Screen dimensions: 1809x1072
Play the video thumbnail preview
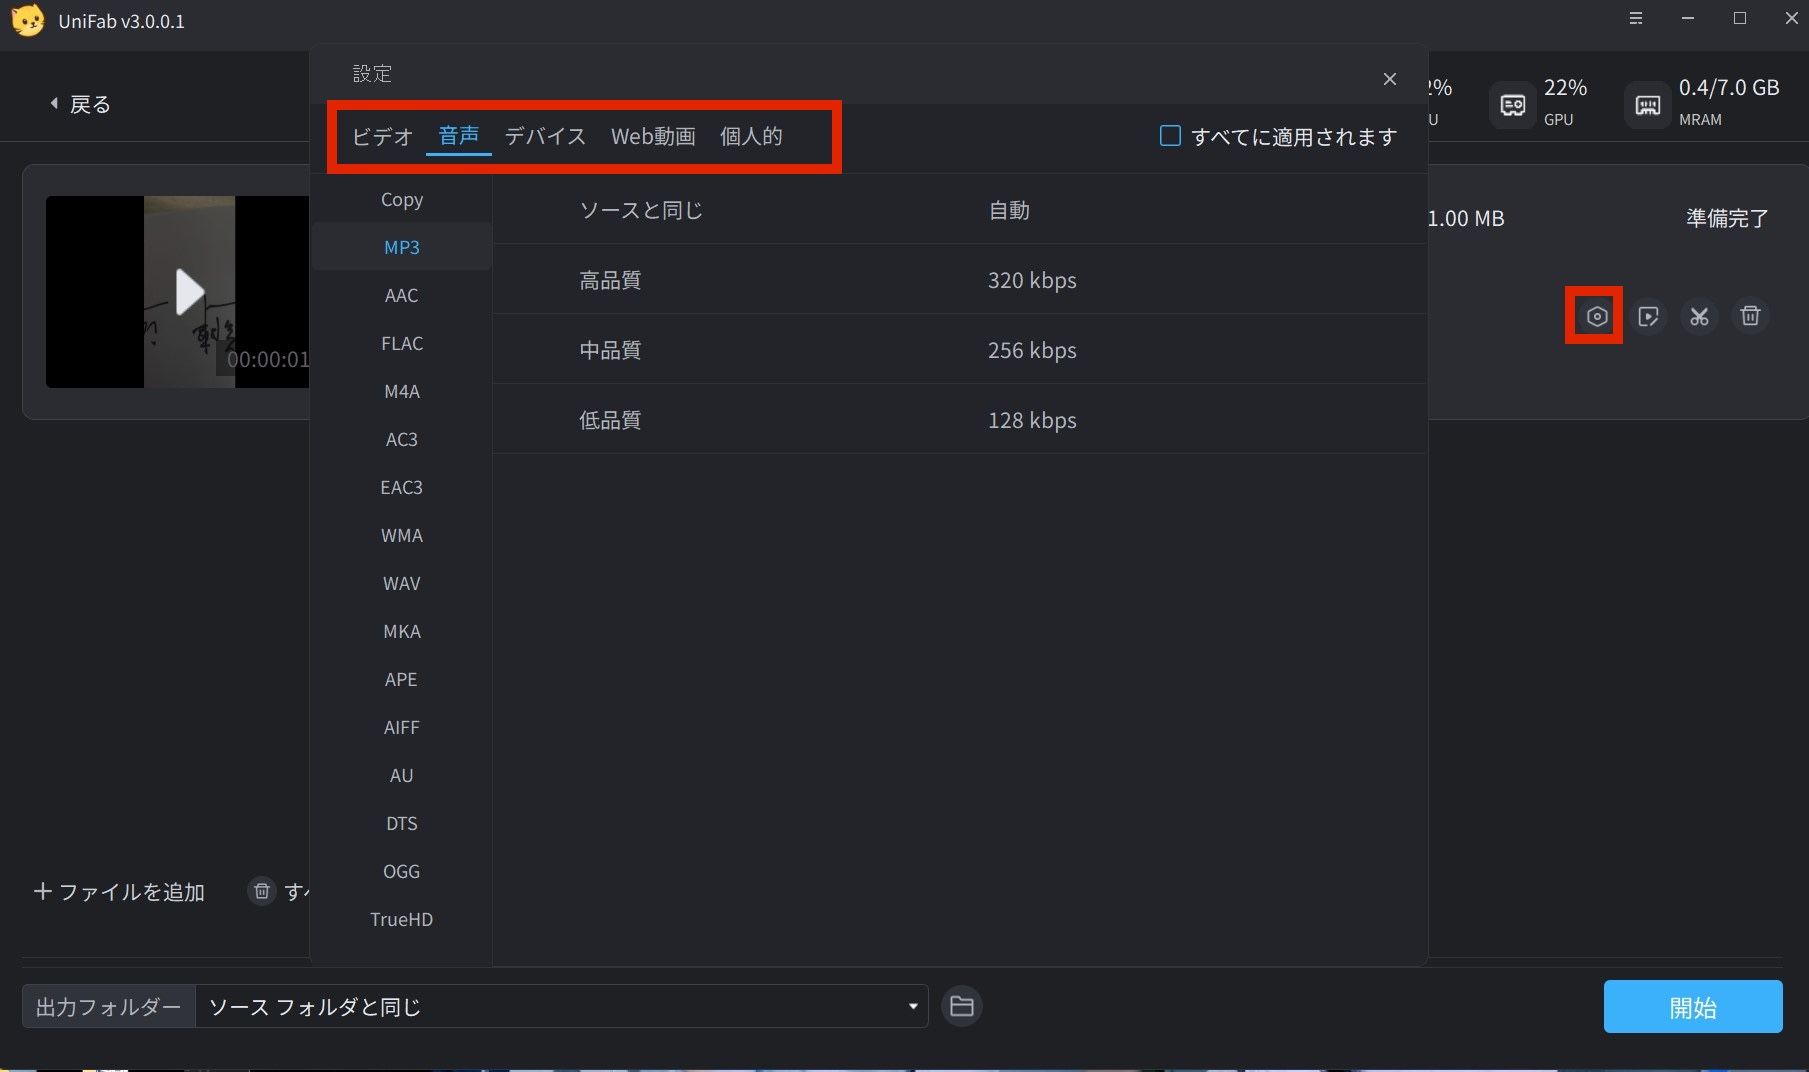pyautogui.click(x=190, y=292)
